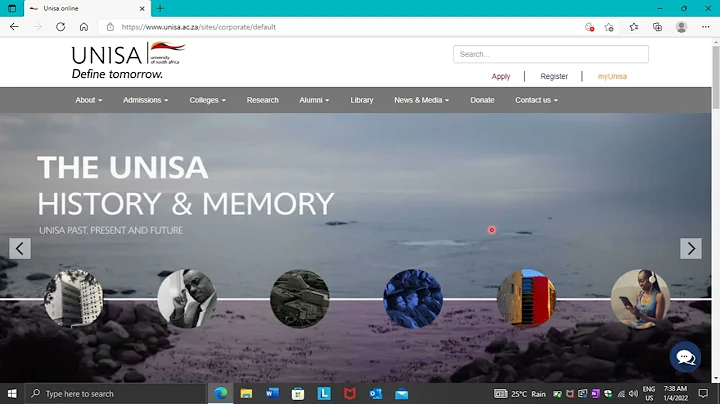Open the volume control tray icon
This screenshot has width=720, height=404.
[x=633, y=393]
